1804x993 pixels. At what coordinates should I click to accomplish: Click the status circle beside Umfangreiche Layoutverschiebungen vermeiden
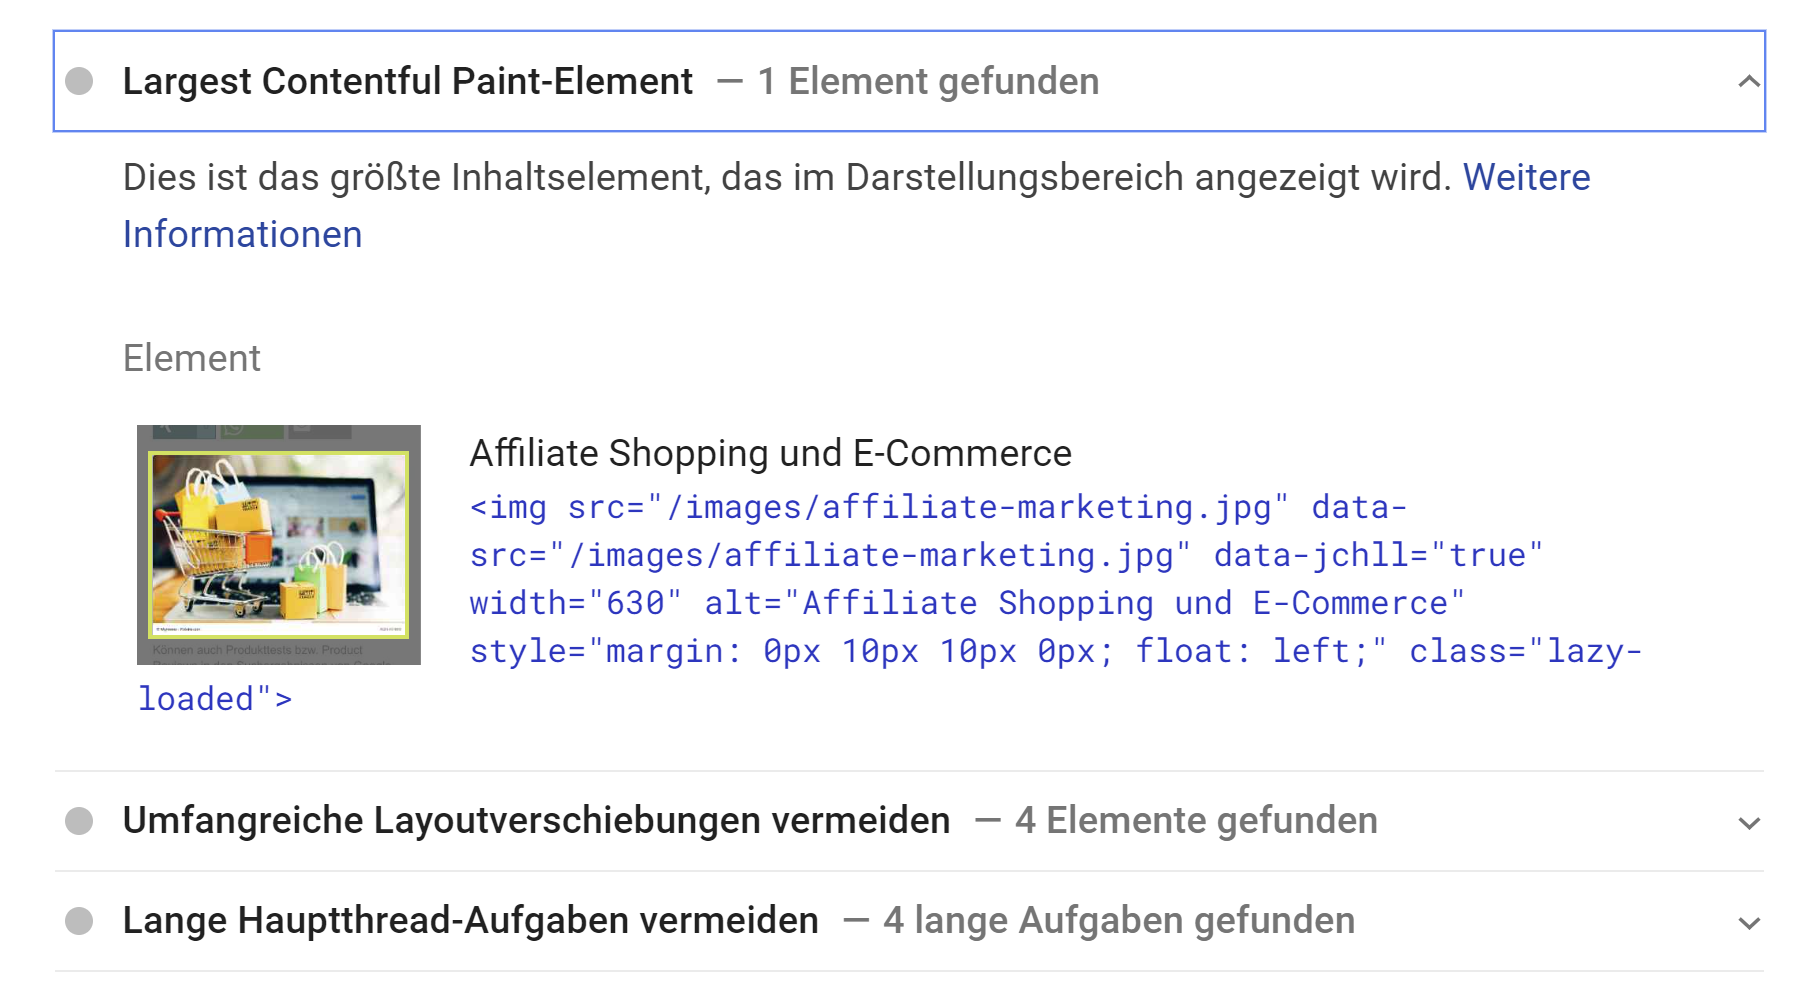[79, 821]
